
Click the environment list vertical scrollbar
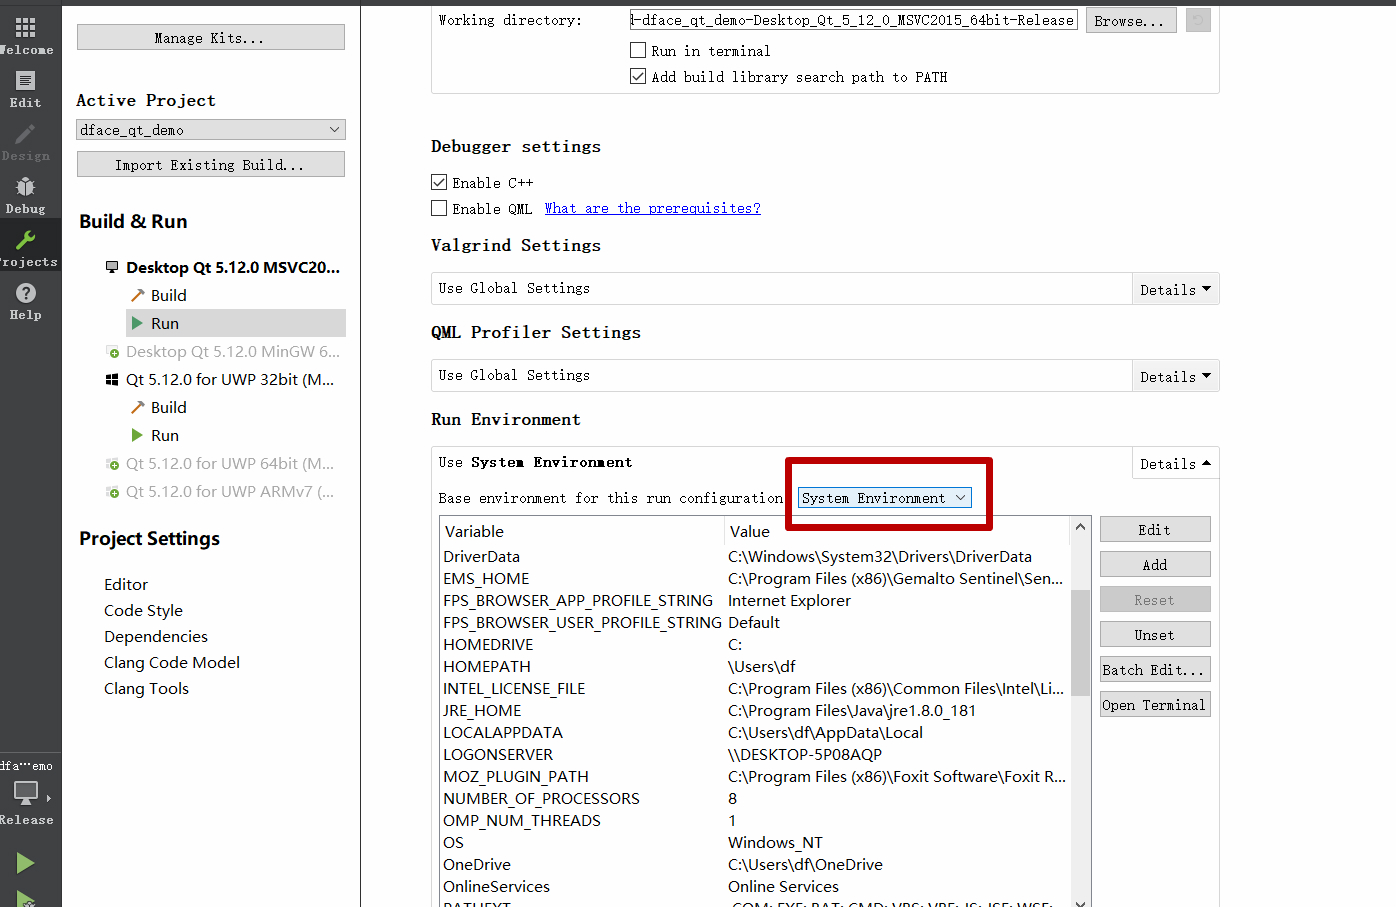1080,641
